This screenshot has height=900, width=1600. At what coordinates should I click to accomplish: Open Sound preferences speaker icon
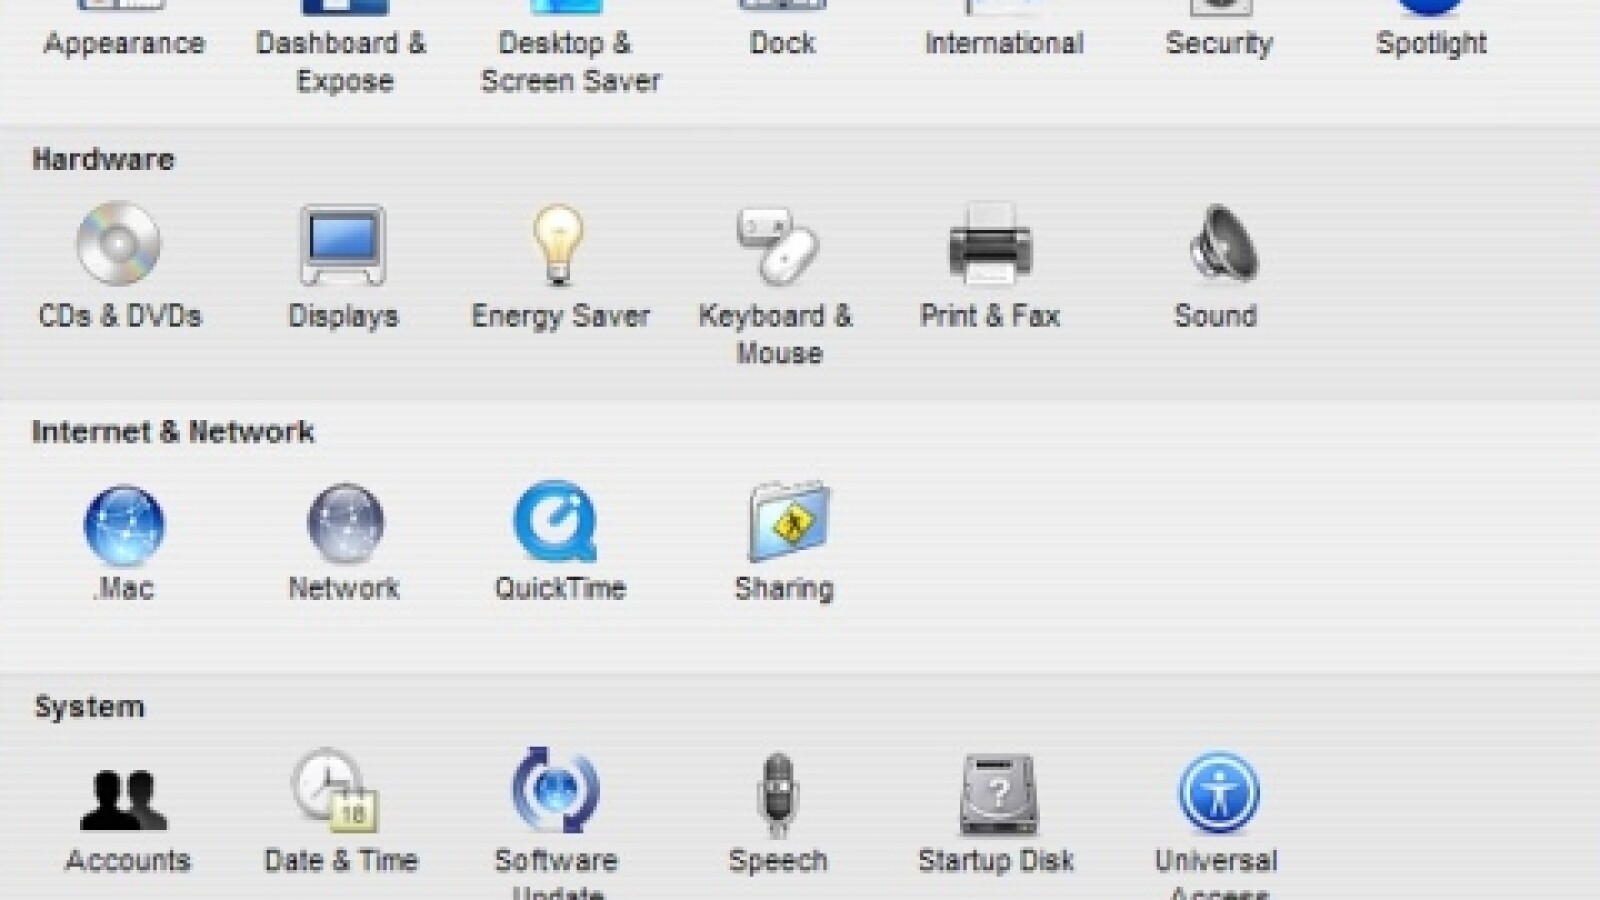[1222, 245]
